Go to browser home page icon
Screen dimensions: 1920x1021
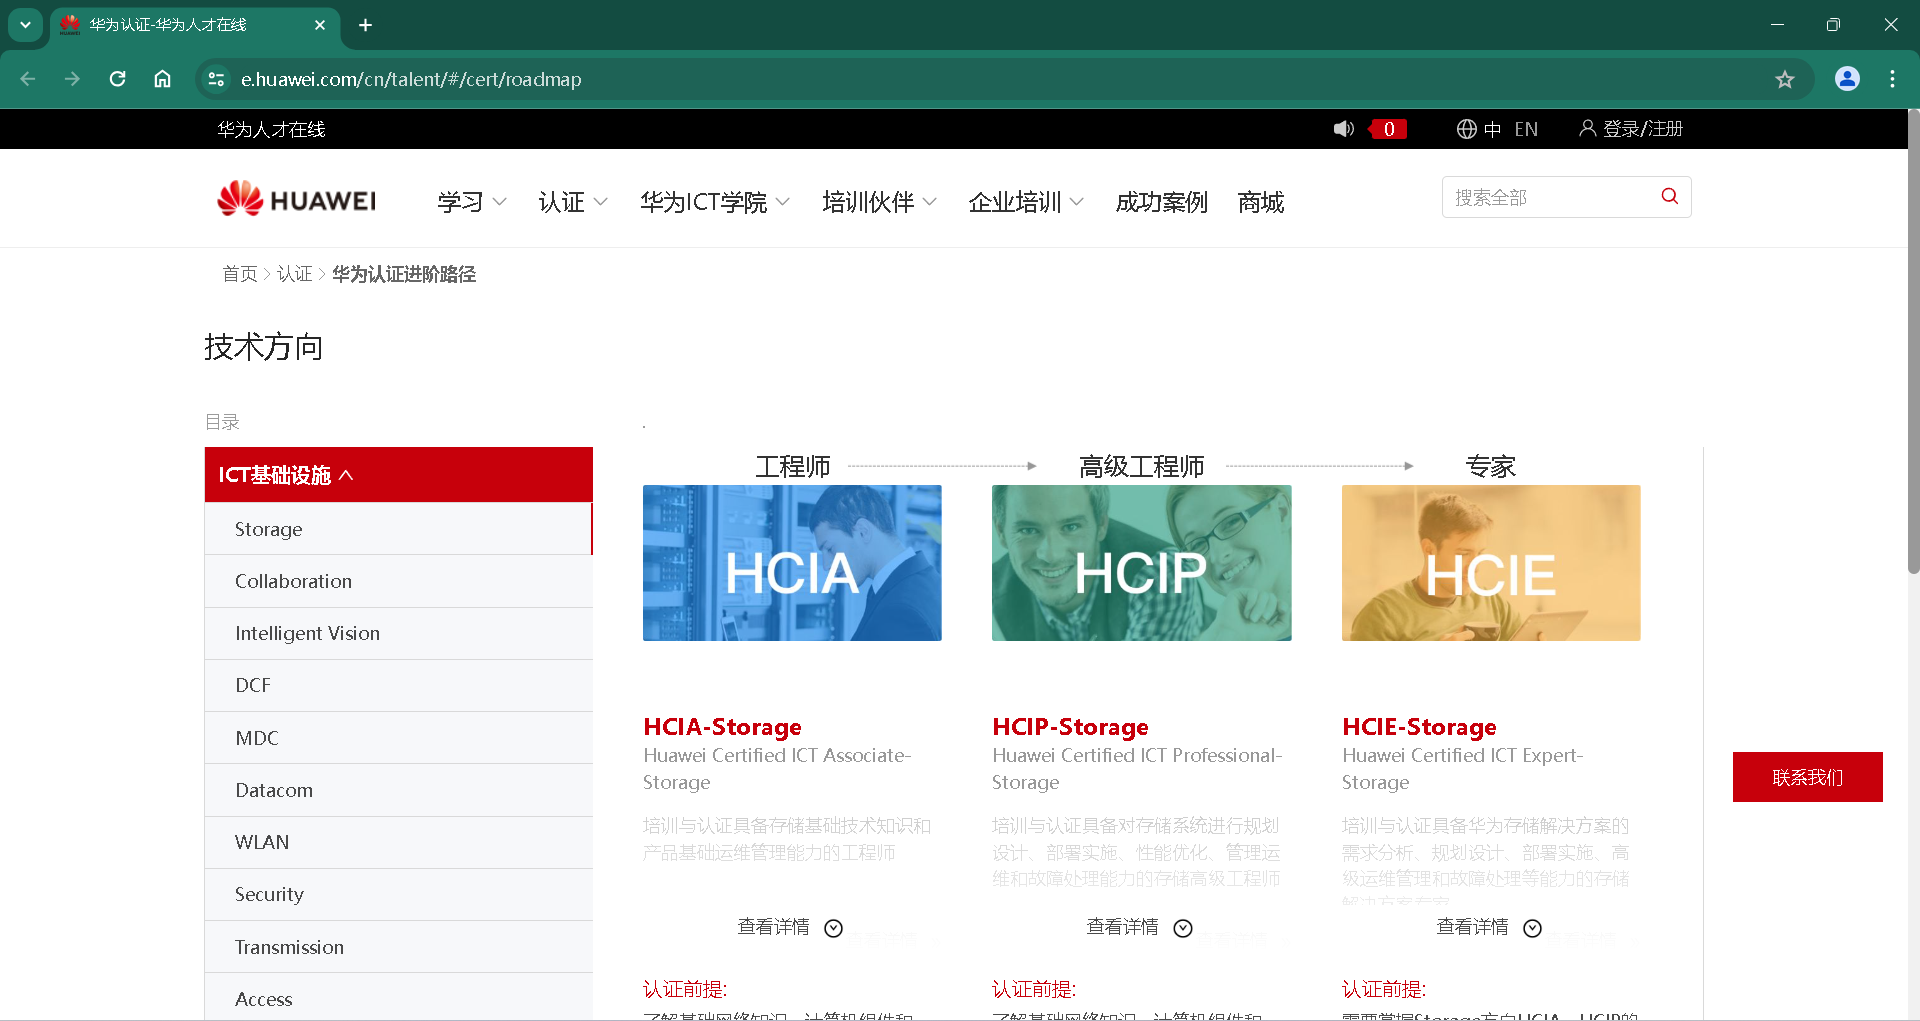coord(162,79)
